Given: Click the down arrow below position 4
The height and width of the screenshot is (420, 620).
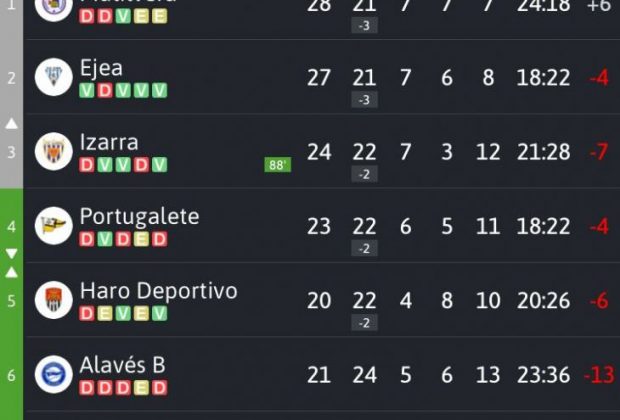Looking at the screenshot, I should 12,254.
